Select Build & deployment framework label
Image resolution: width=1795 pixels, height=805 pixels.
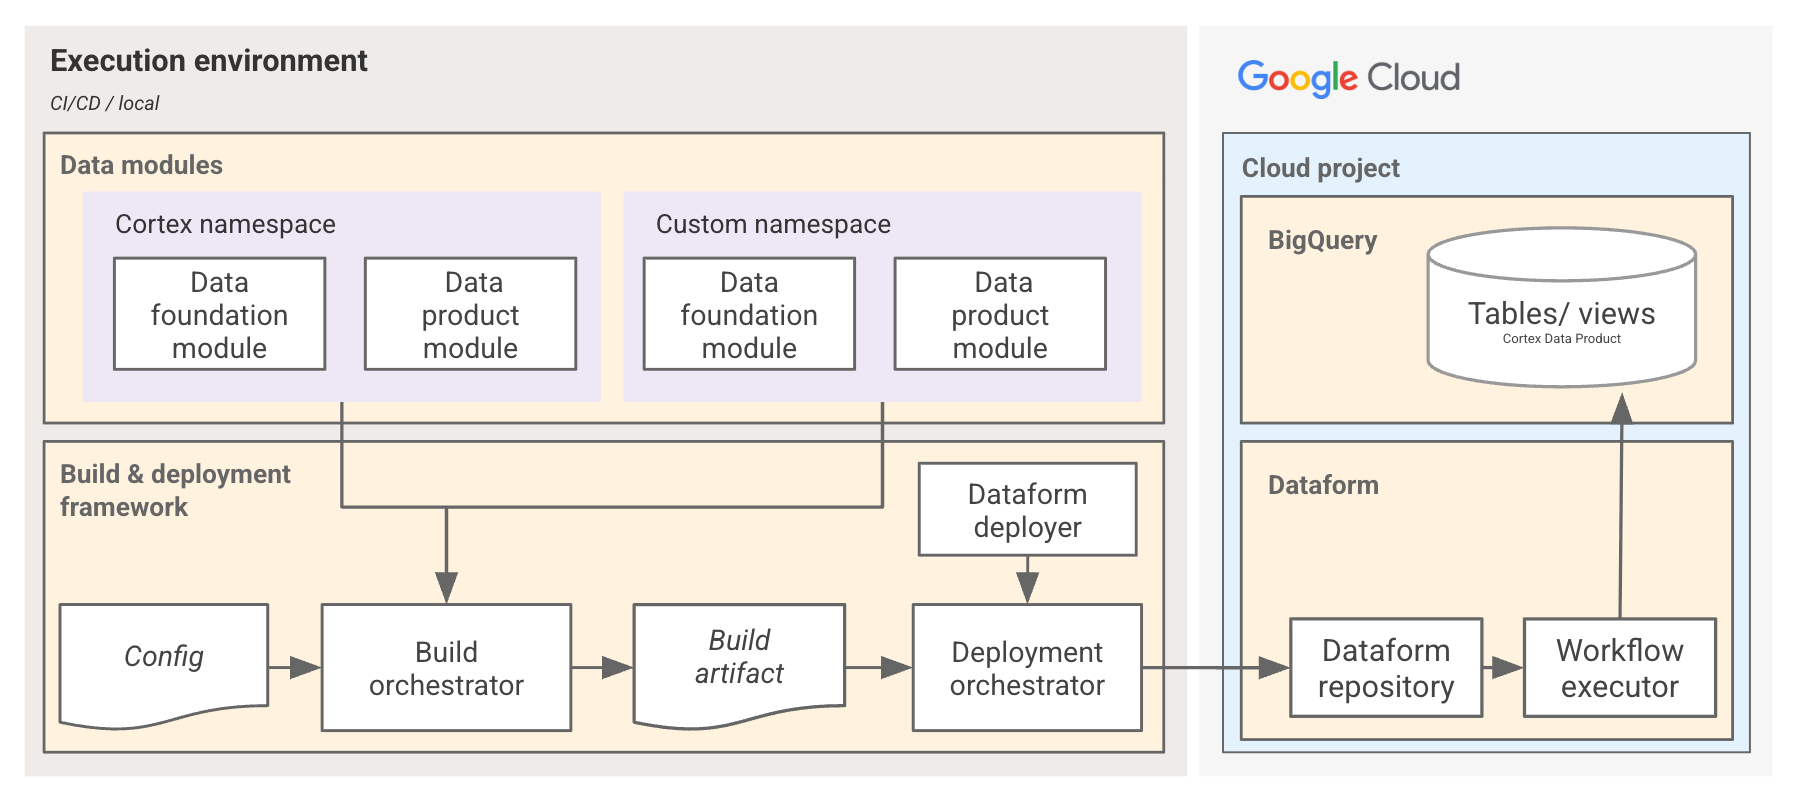[175, 490]
